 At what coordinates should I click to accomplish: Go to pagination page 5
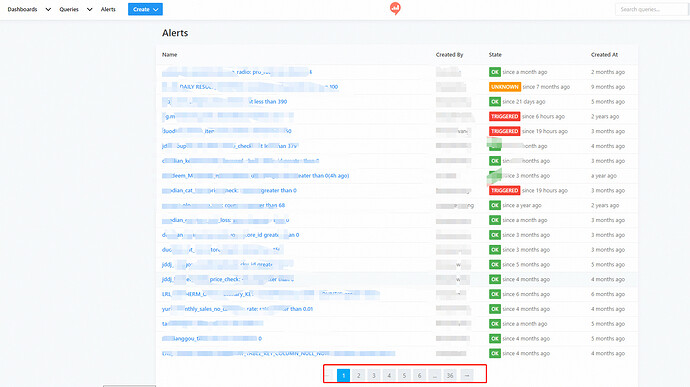pos(404,376)
